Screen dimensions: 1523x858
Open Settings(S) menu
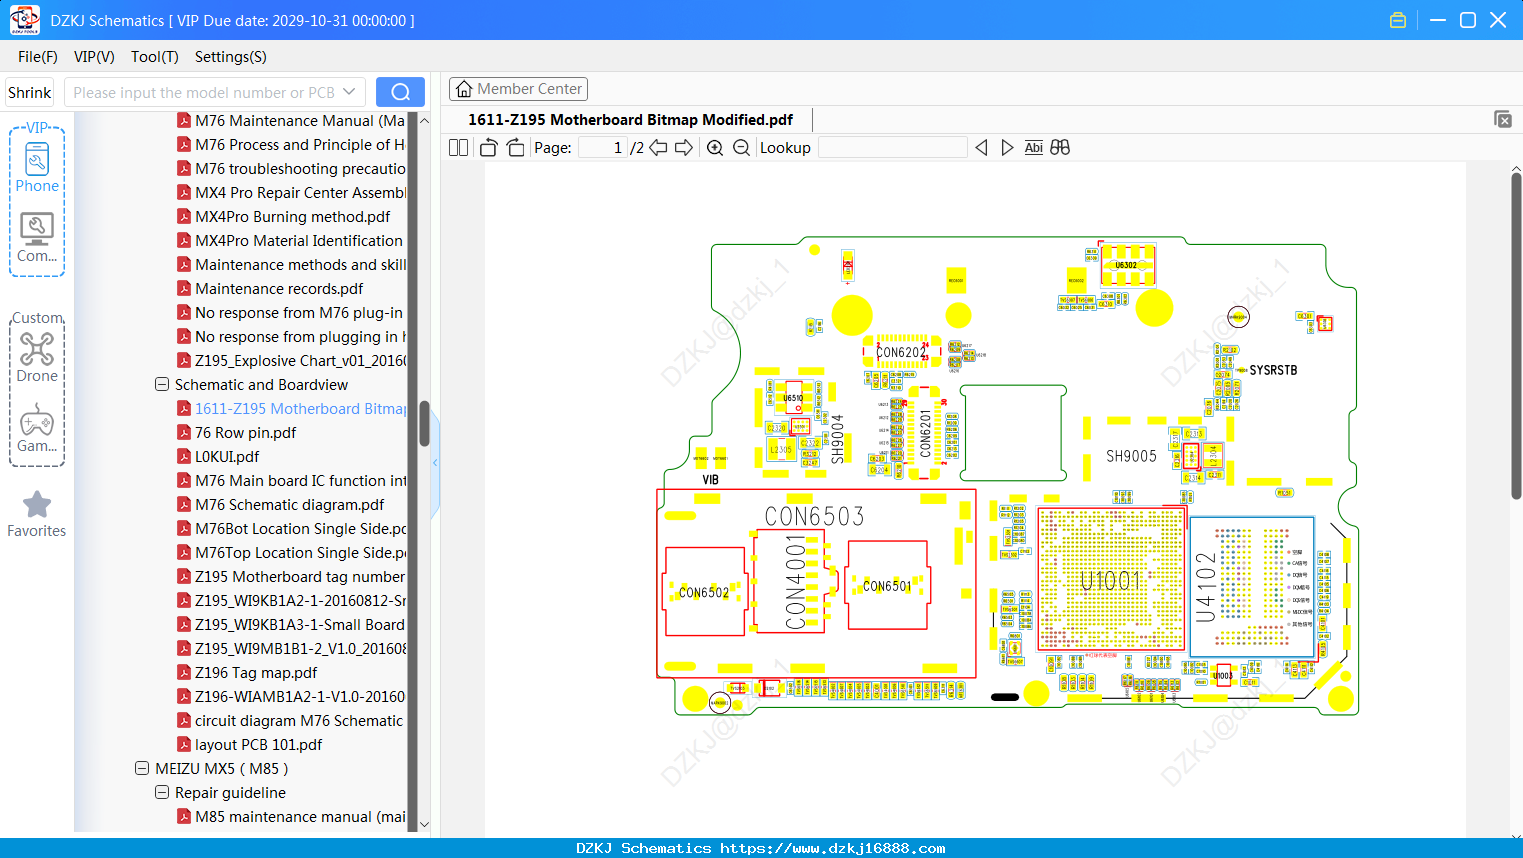(x=231, y=57)
